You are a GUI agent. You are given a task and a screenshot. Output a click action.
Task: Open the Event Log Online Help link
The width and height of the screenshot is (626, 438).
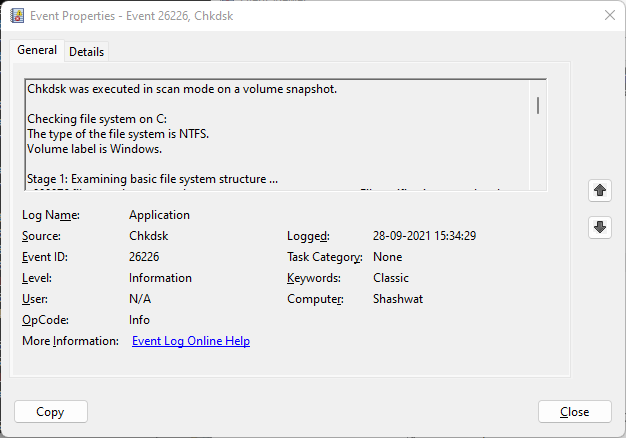click(191, 341)
